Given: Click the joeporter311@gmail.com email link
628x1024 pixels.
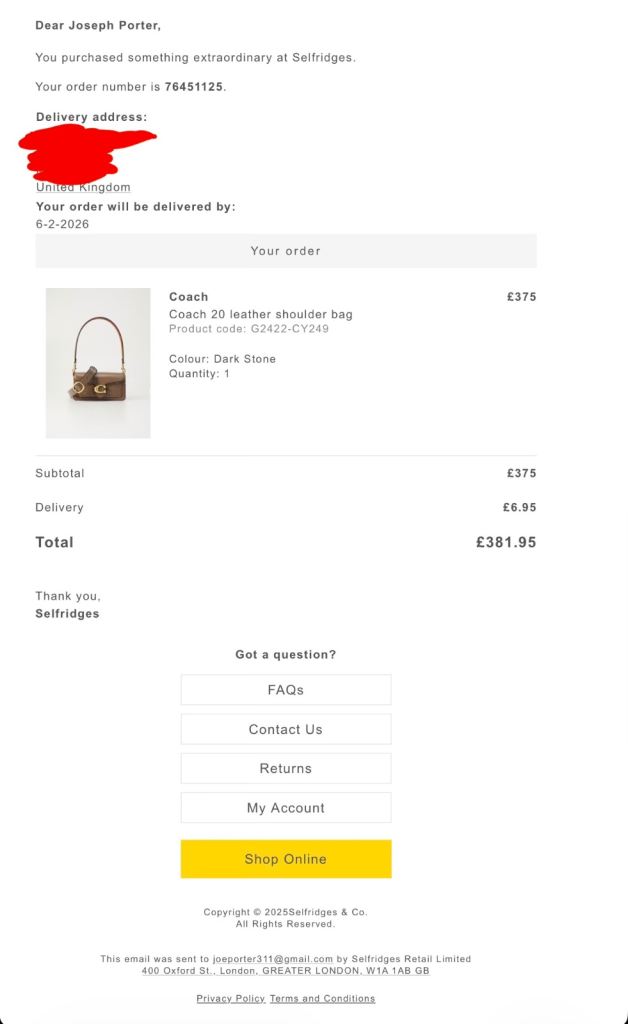Looking at the screenshot, I should 272,958.
